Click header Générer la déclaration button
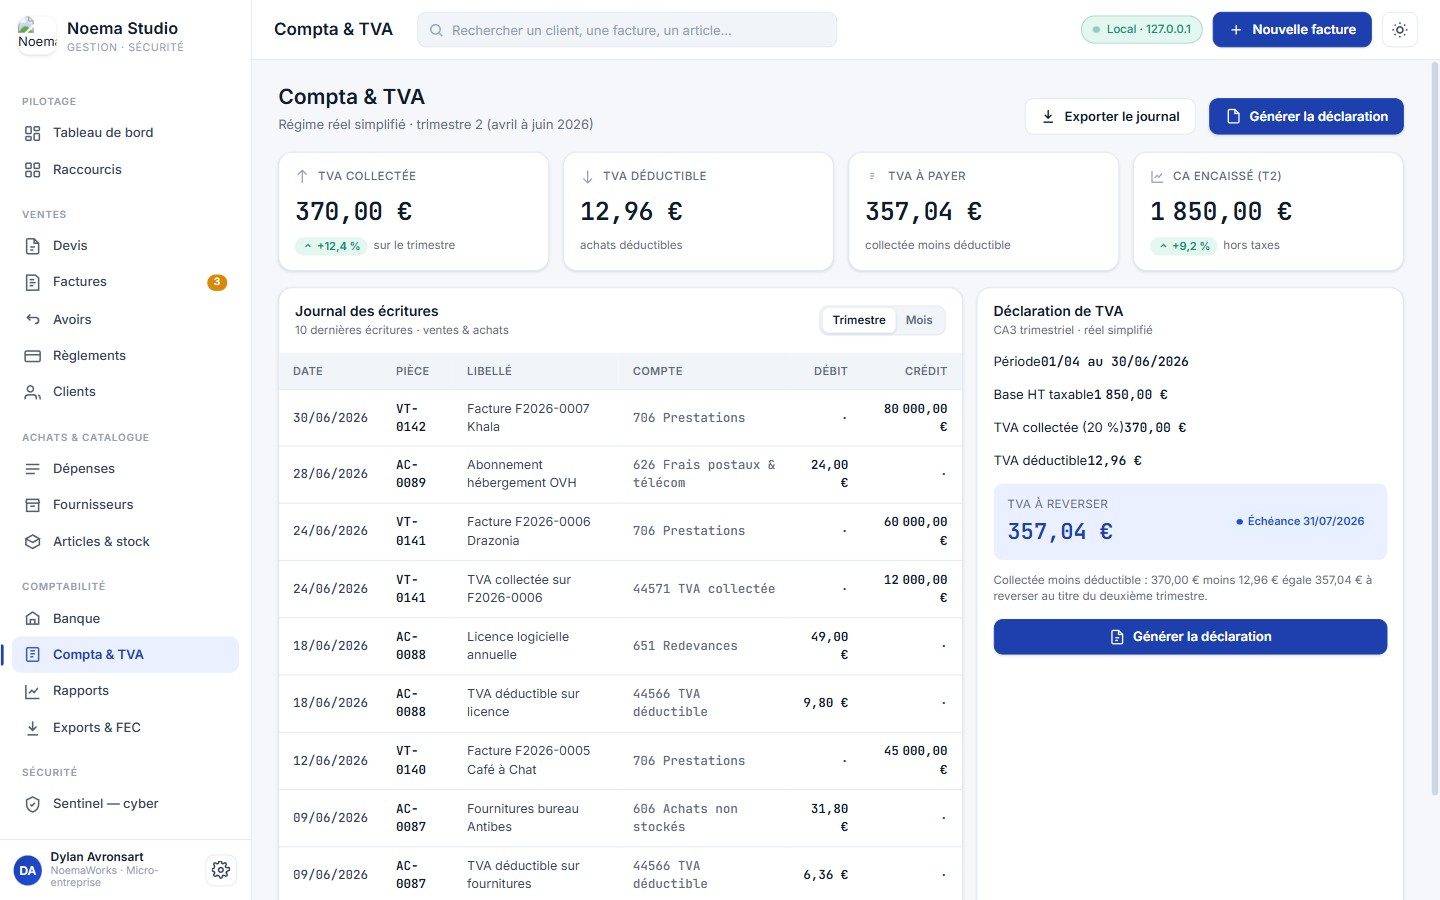Viewport: 1440px width, 900px height. [x=1306, y=116]
